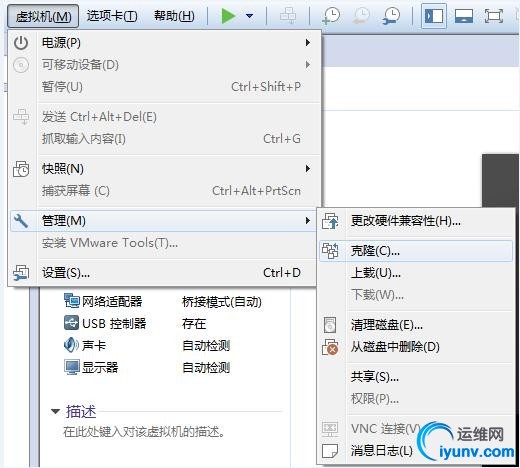Select 网络适配器 device row
Screen dimensions: 520x468
pos(163,302)
